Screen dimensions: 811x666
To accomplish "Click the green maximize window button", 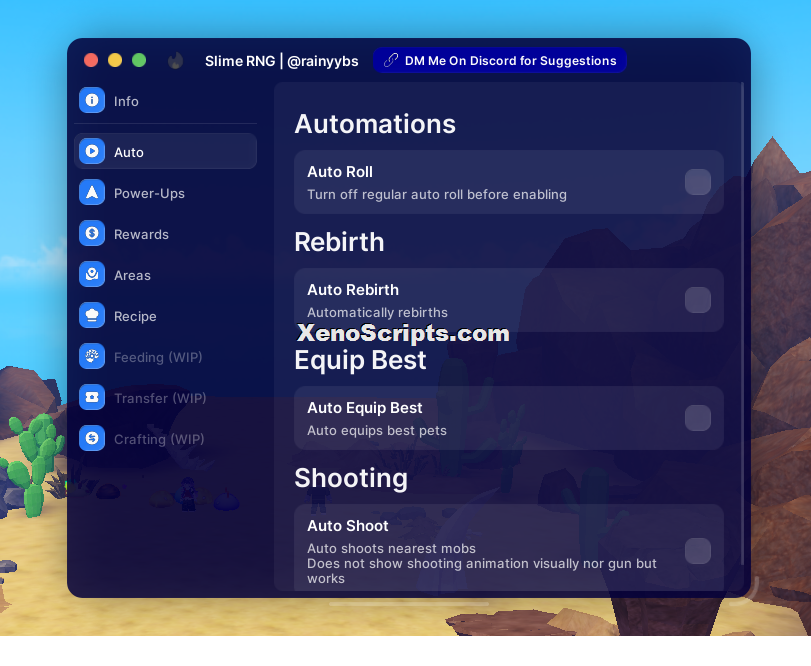I will (139, 60).
